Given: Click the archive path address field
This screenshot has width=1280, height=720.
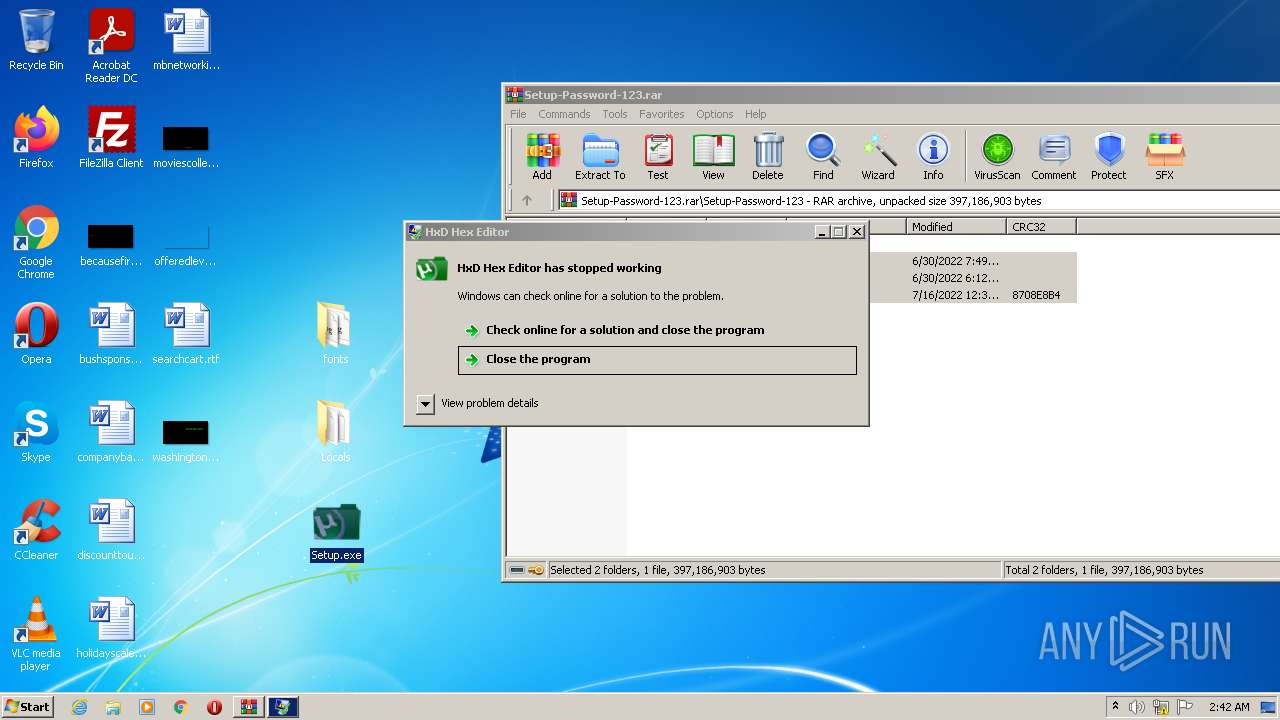Looking at the screenshot, I should click(918, 200).
